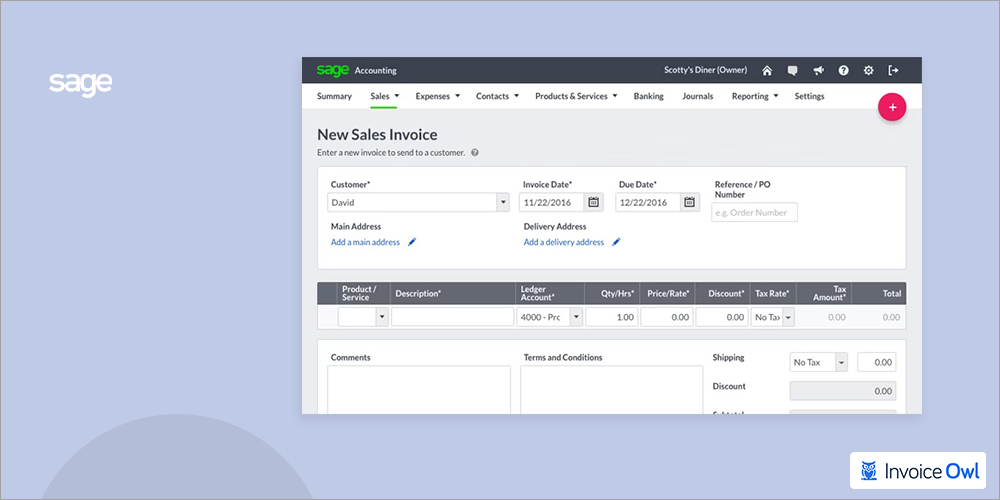The image size is (1000, 500).
Task: Click the New Sales Invoice heading
Action: click(x=377, y=135)
